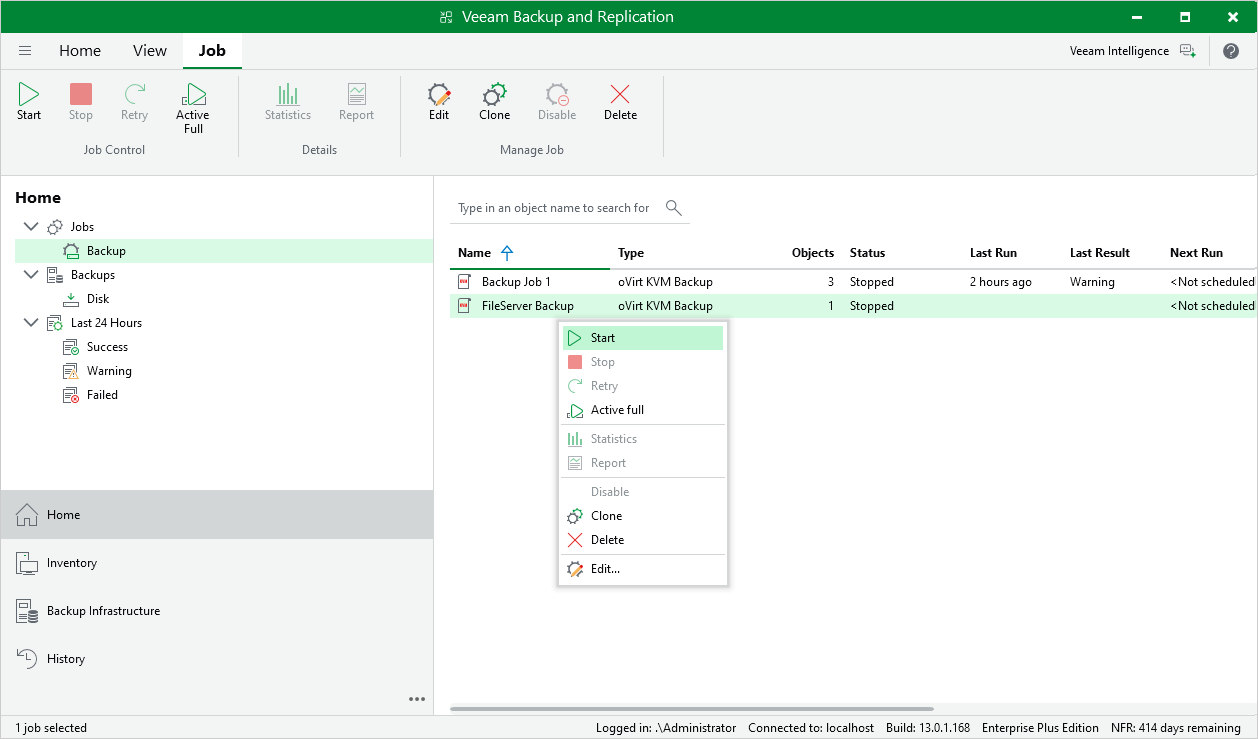Collapse the Jobs tree node
The image size is (1258, 739).
pos(31,226)
